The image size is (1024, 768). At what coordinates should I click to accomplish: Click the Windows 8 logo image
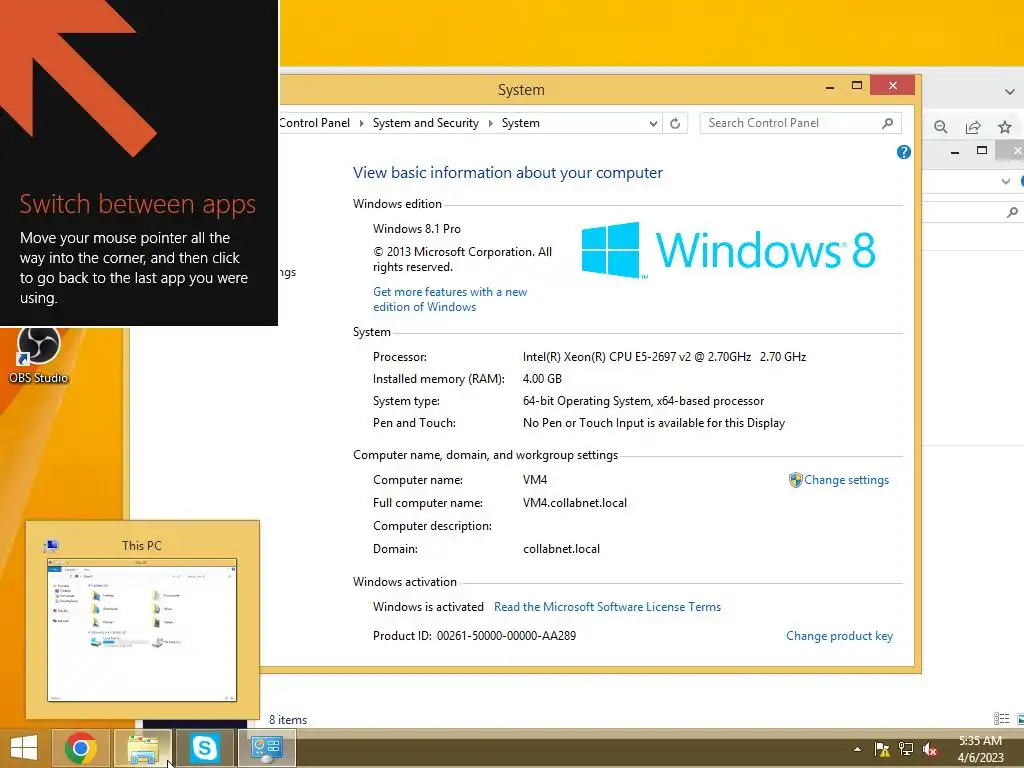[728, 250]
